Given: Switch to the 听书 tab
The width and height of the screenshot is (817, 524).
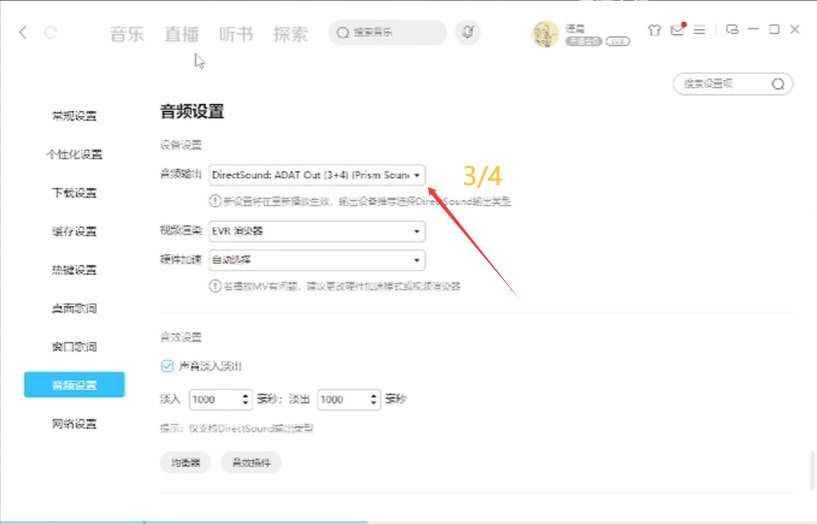Looking at the screenshot, I should pos(236,34).
